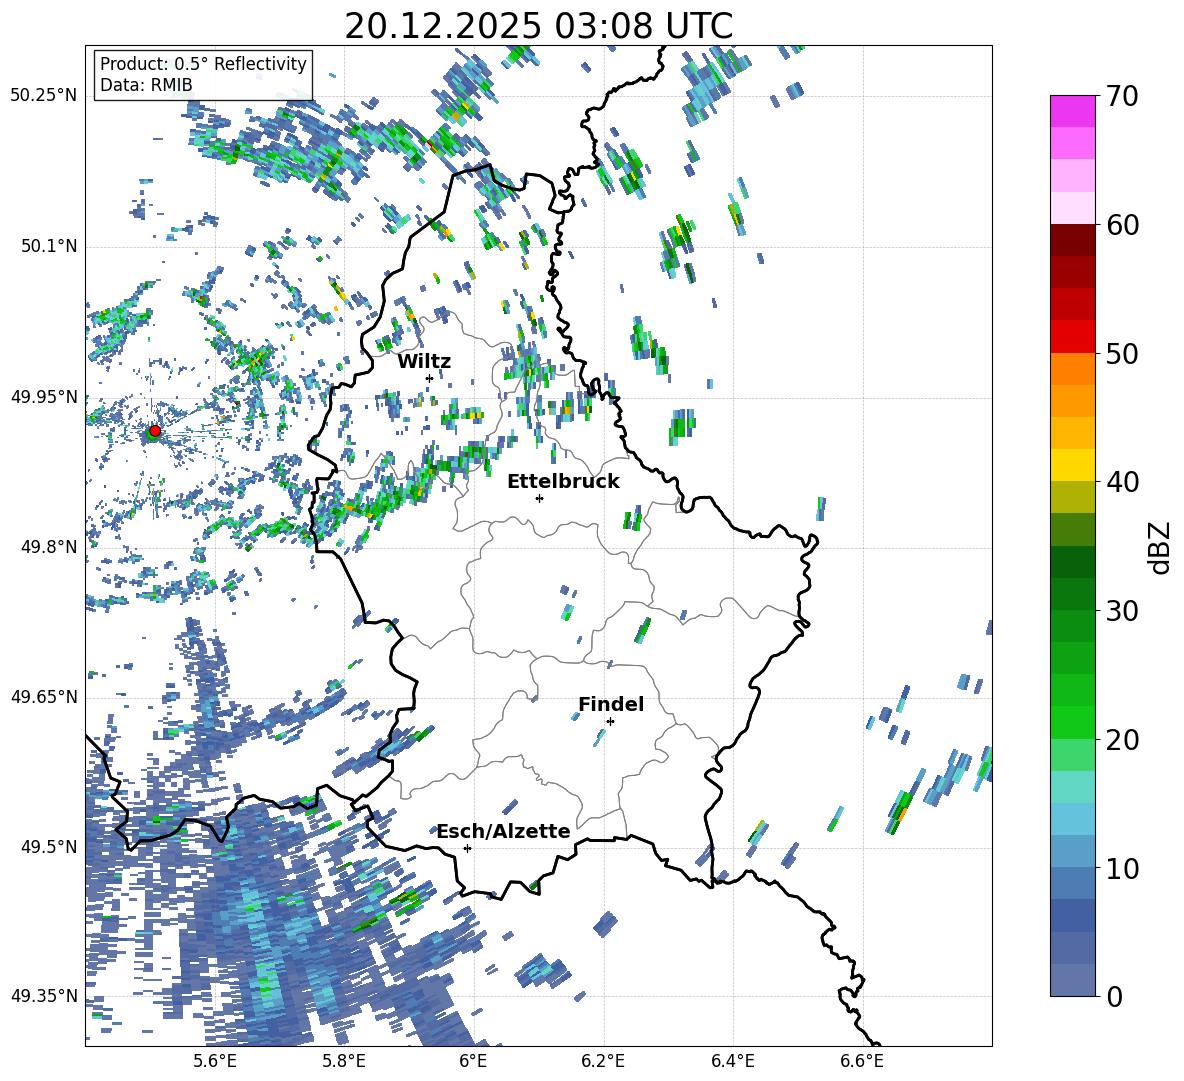Click the Findel city label
Image resolution: width=1184 pixels, height=1081 pixels.
[611, 704]
